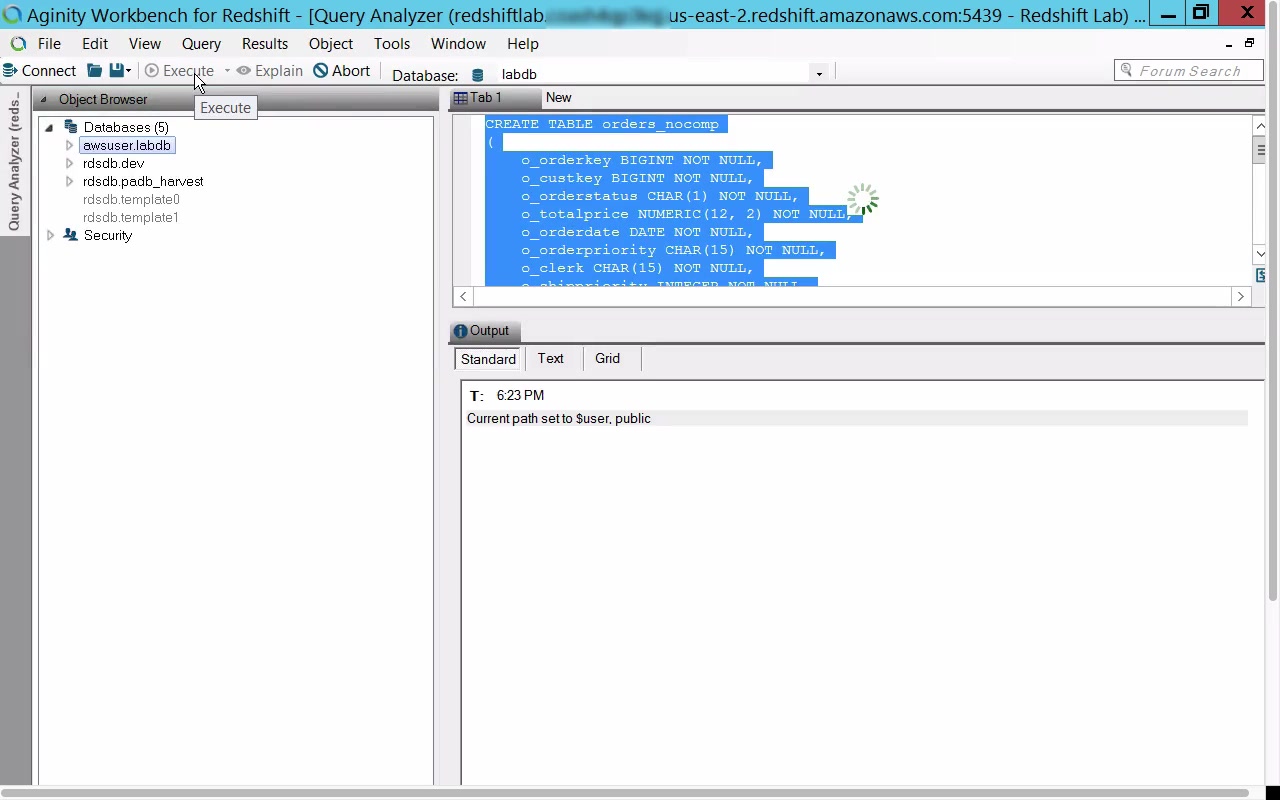Click the editor scroll down arrow

[x=1260, y=254]
